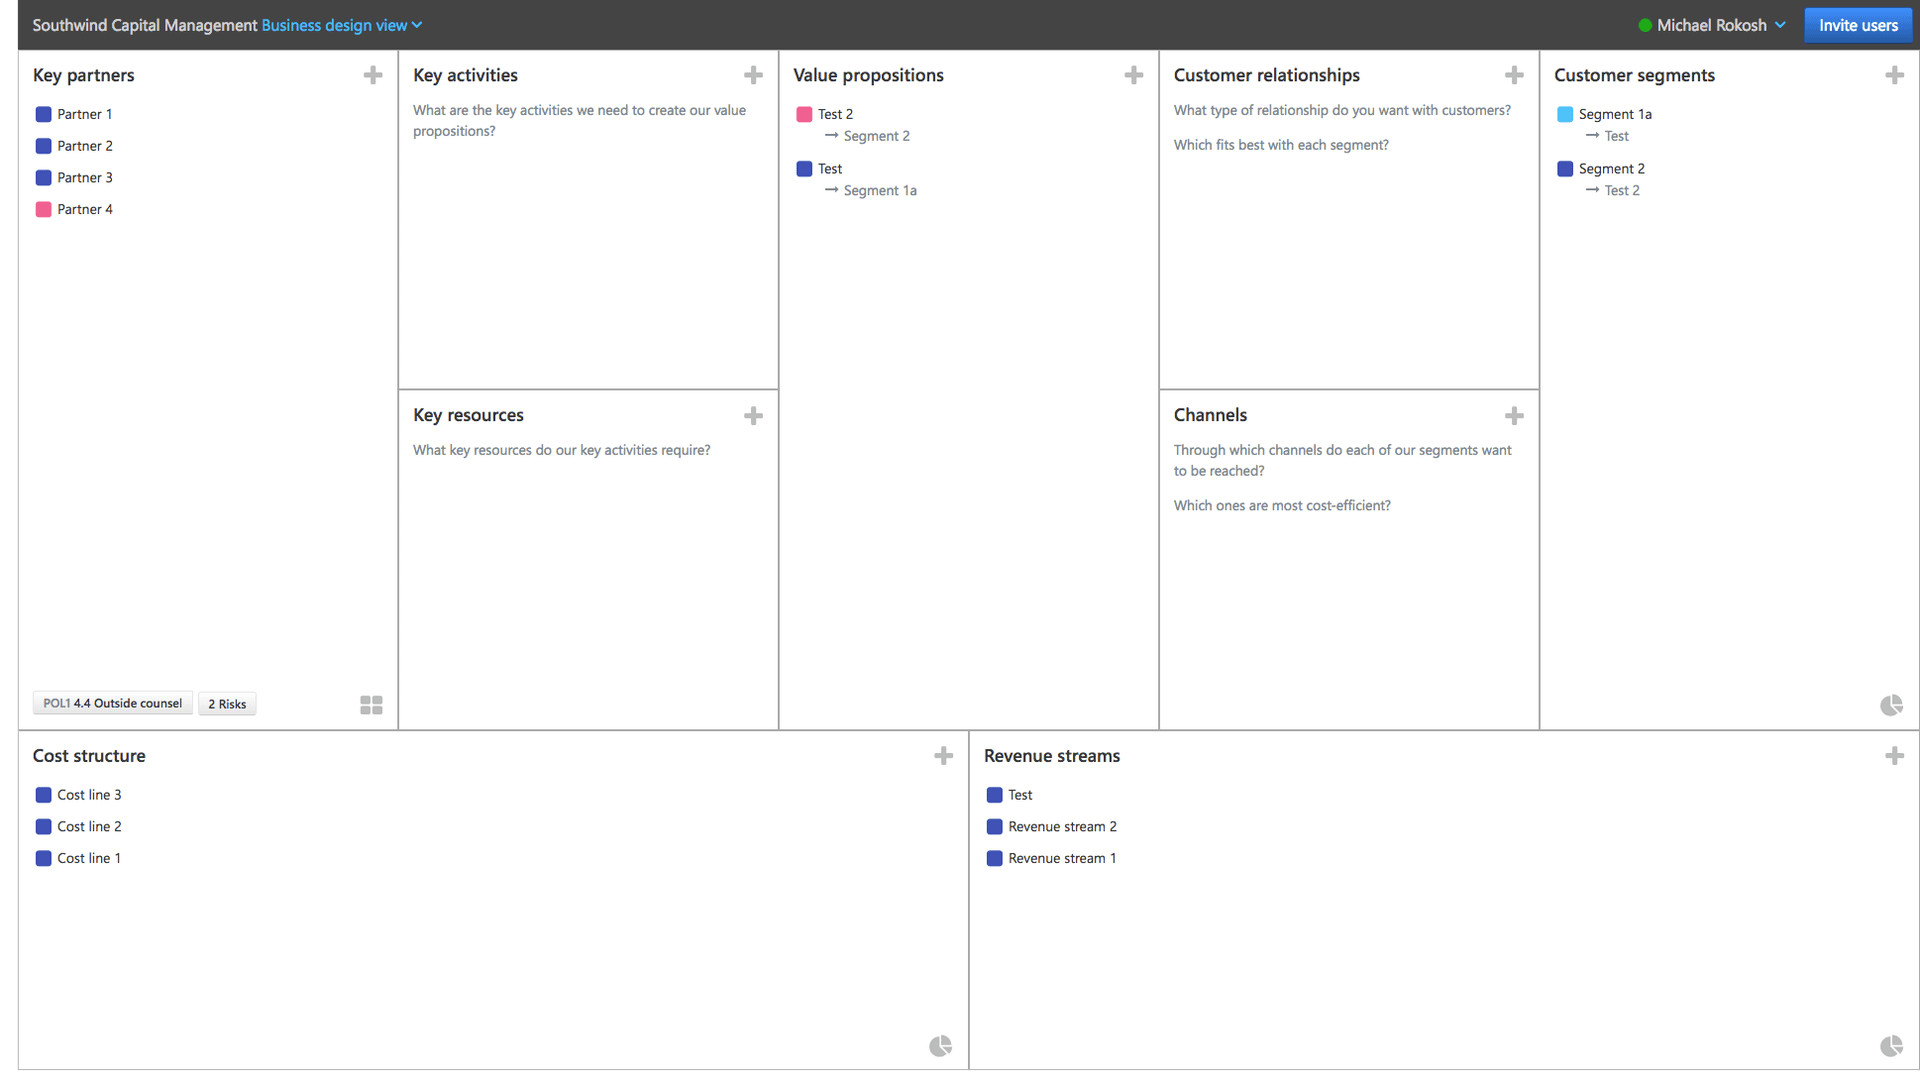Image resolution: width=1920 pixels, height=1092 pixels.
Task: Add a Key resources item
Action: [753, 416]
